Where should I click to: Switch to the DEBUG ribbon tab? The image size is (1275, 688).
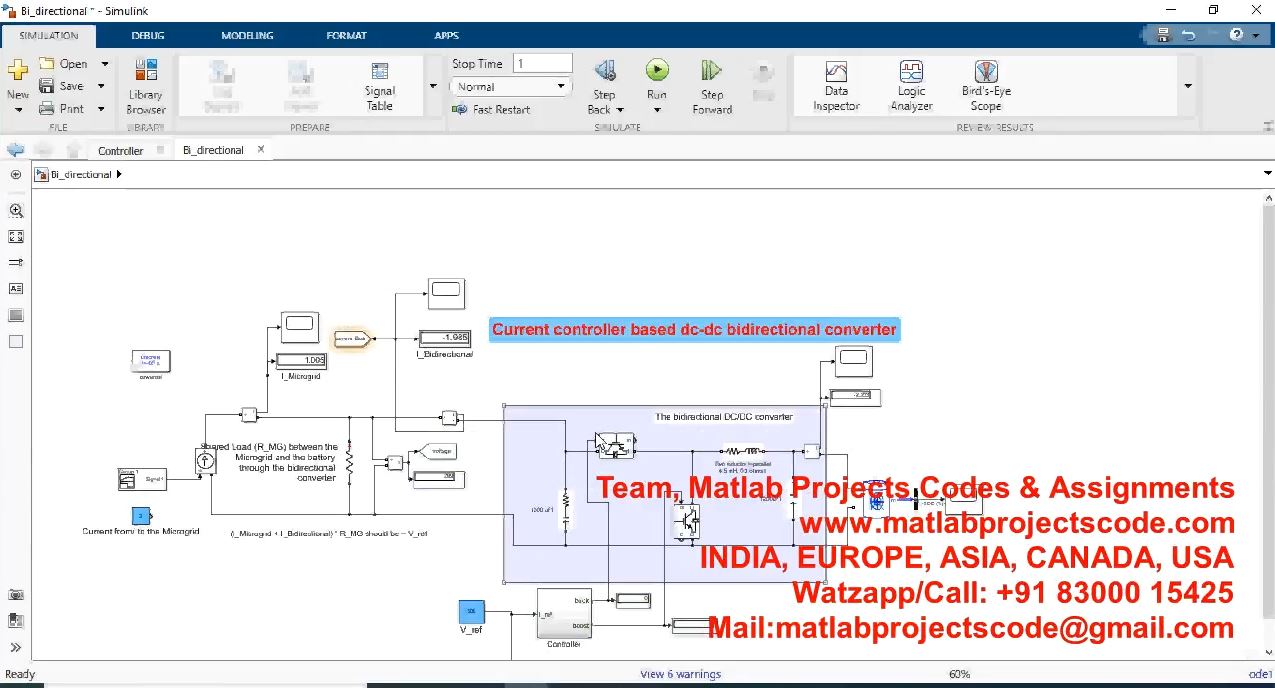(148, 35)
